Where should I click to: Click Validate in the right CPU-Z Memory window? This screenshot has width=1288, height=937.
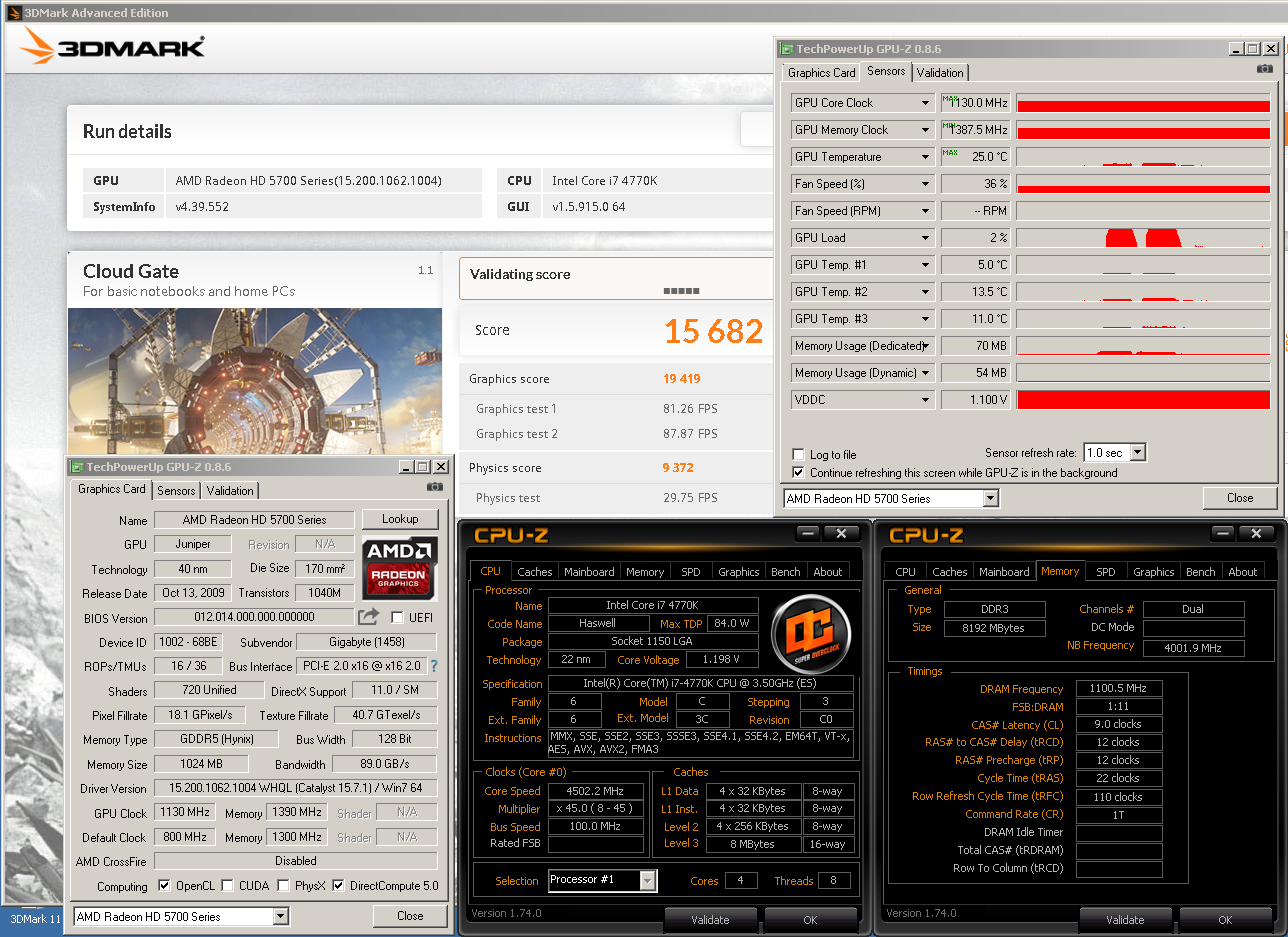pos(1125,920)
